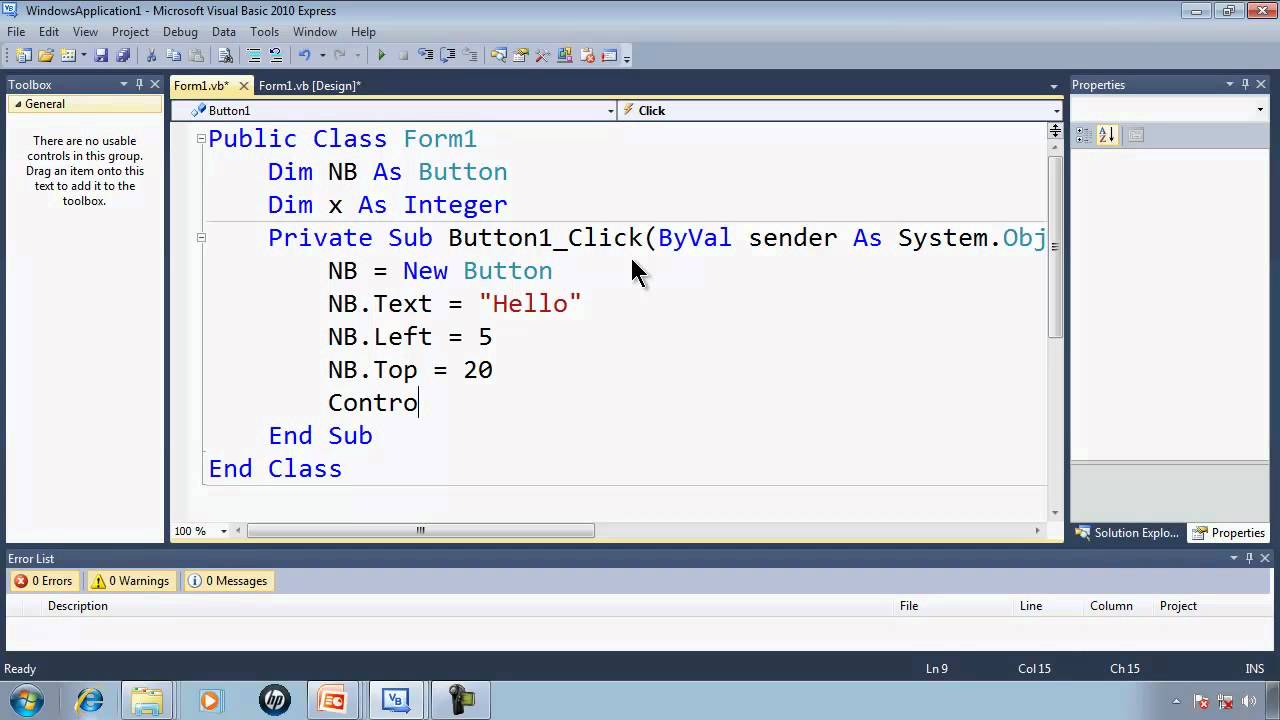Click the Error List toolbar icon

point(587,56)
